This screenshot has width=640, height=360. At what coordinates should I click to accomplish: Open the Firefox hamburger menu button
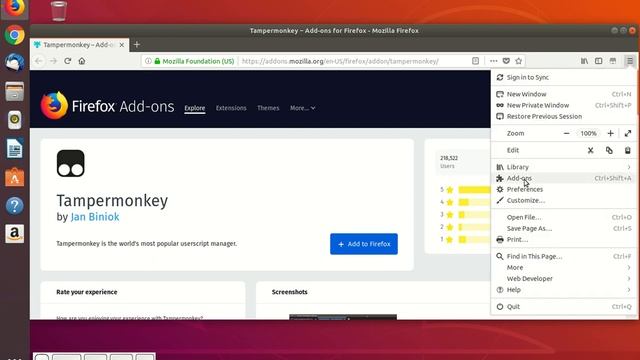pos(630,61)
